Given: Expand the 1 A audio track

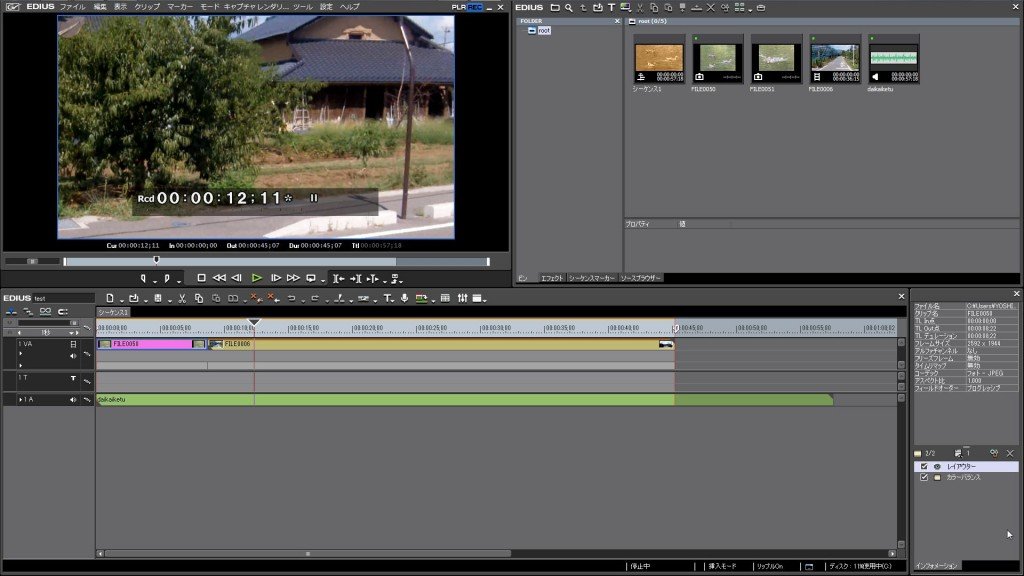Looking at the screenshot, I should click(x=21, y=400).
